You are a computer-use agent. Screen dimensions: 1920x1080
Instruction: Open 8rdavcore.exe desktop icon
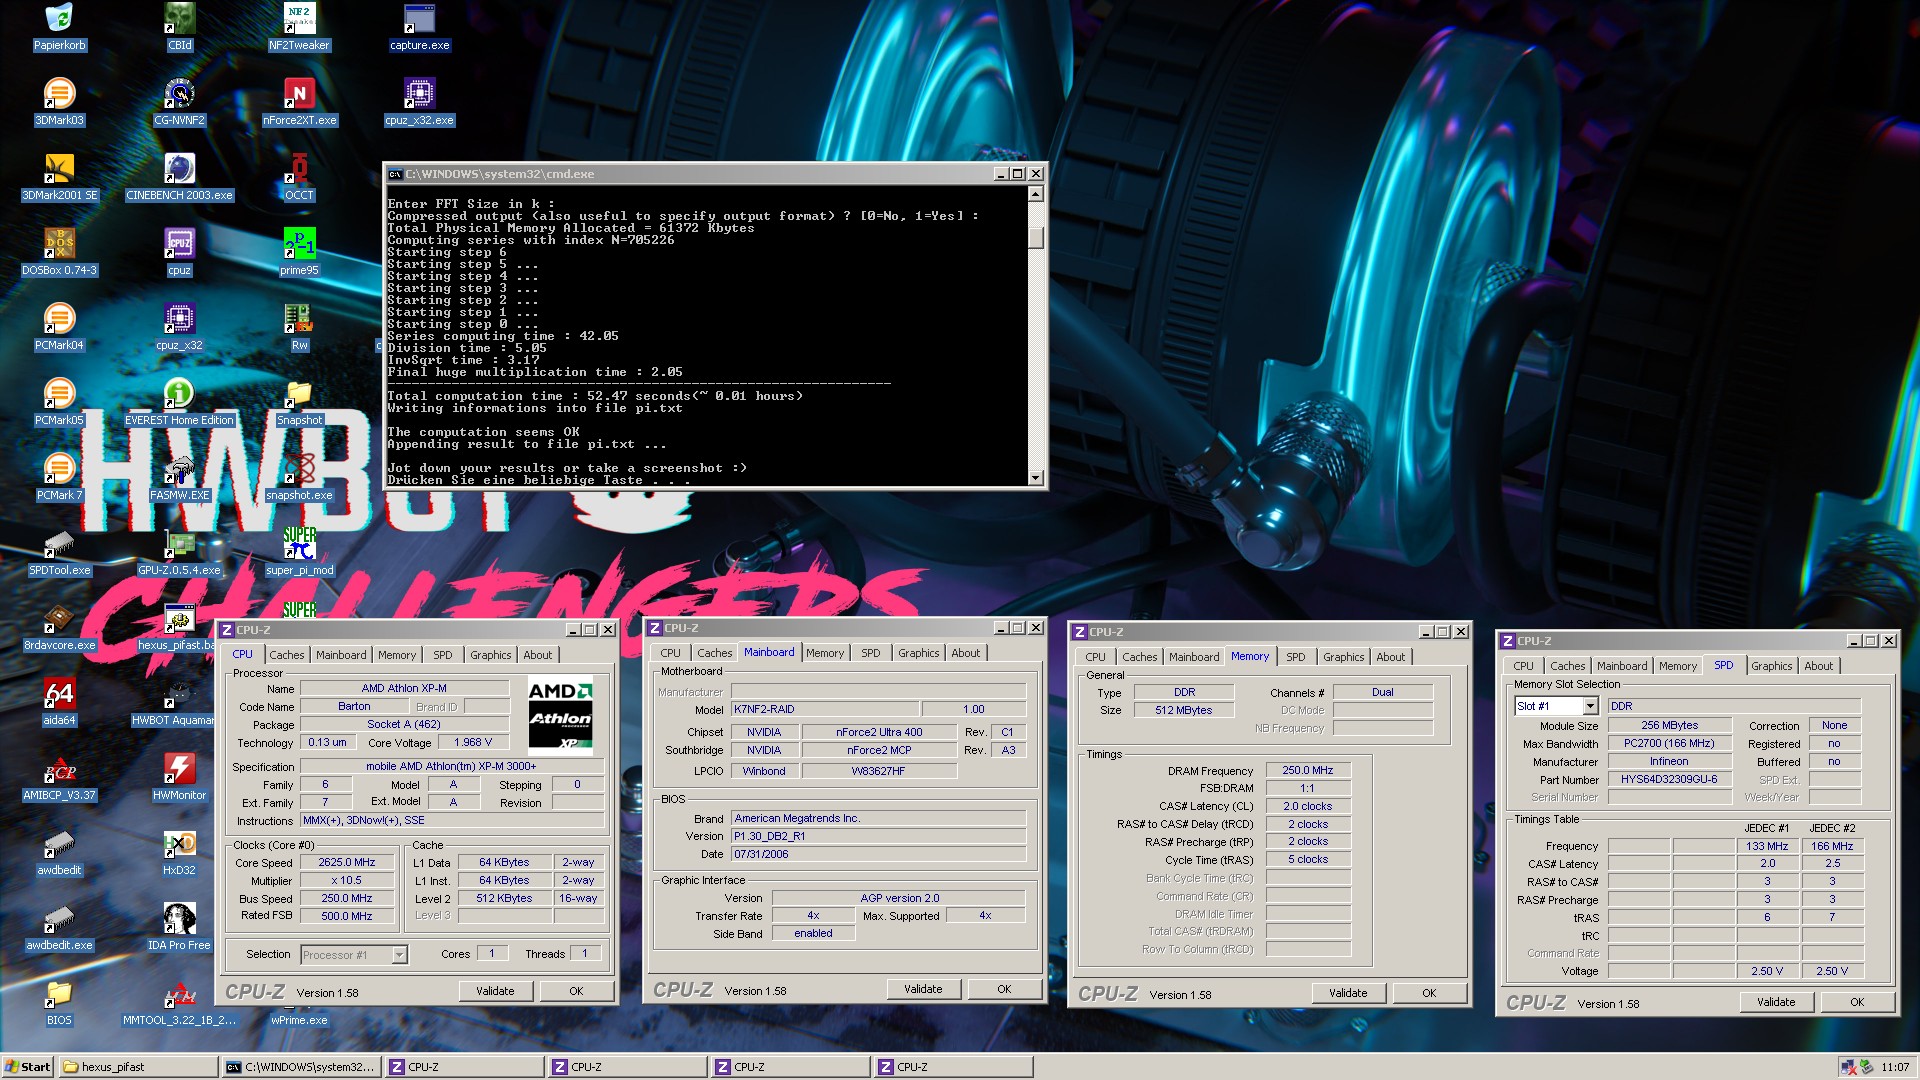point(59,627)
